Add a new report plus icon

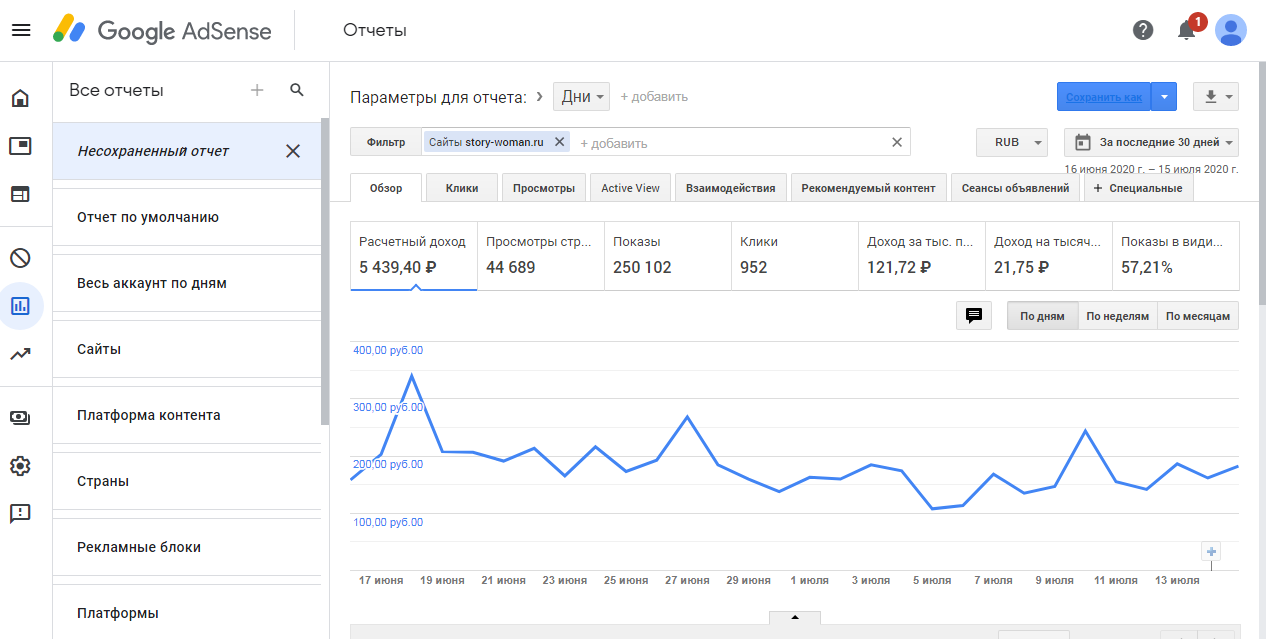257,90
